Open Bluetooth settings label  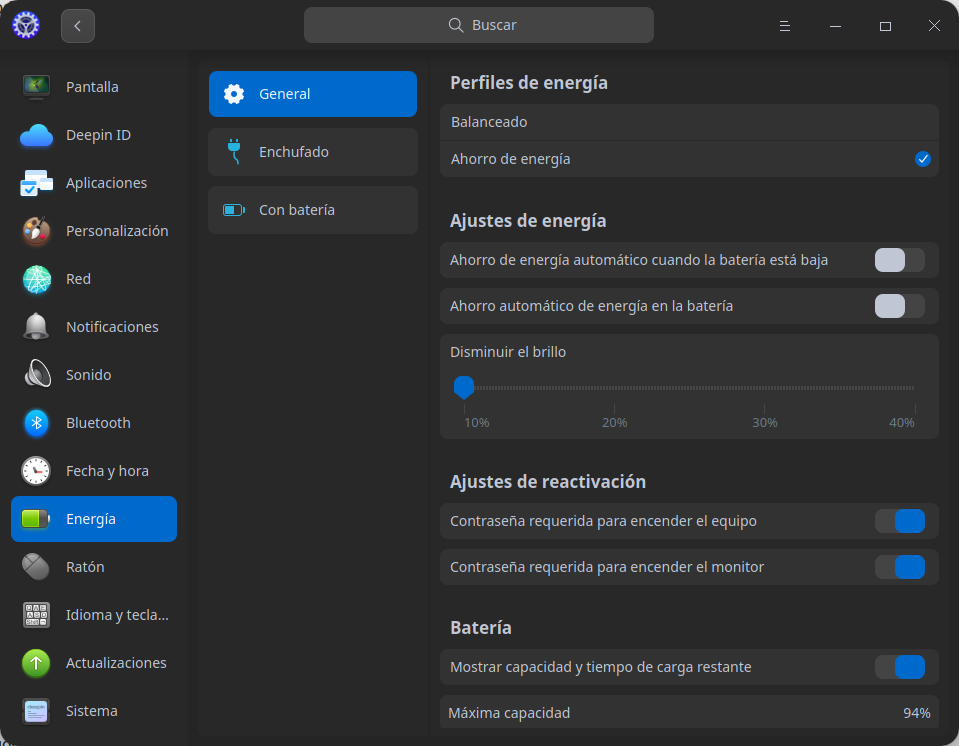coord(98,423)
